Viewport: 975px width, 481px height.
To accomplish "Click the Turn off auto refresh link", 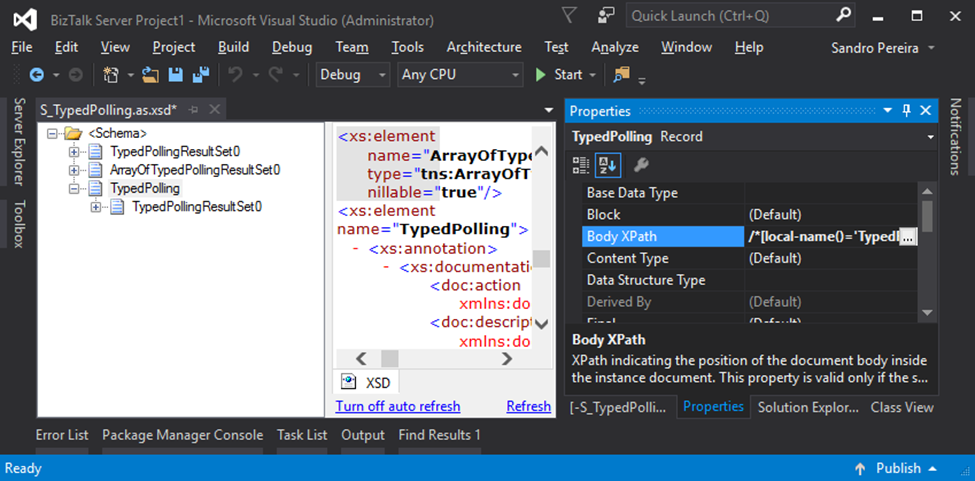I will coord(398,406).
